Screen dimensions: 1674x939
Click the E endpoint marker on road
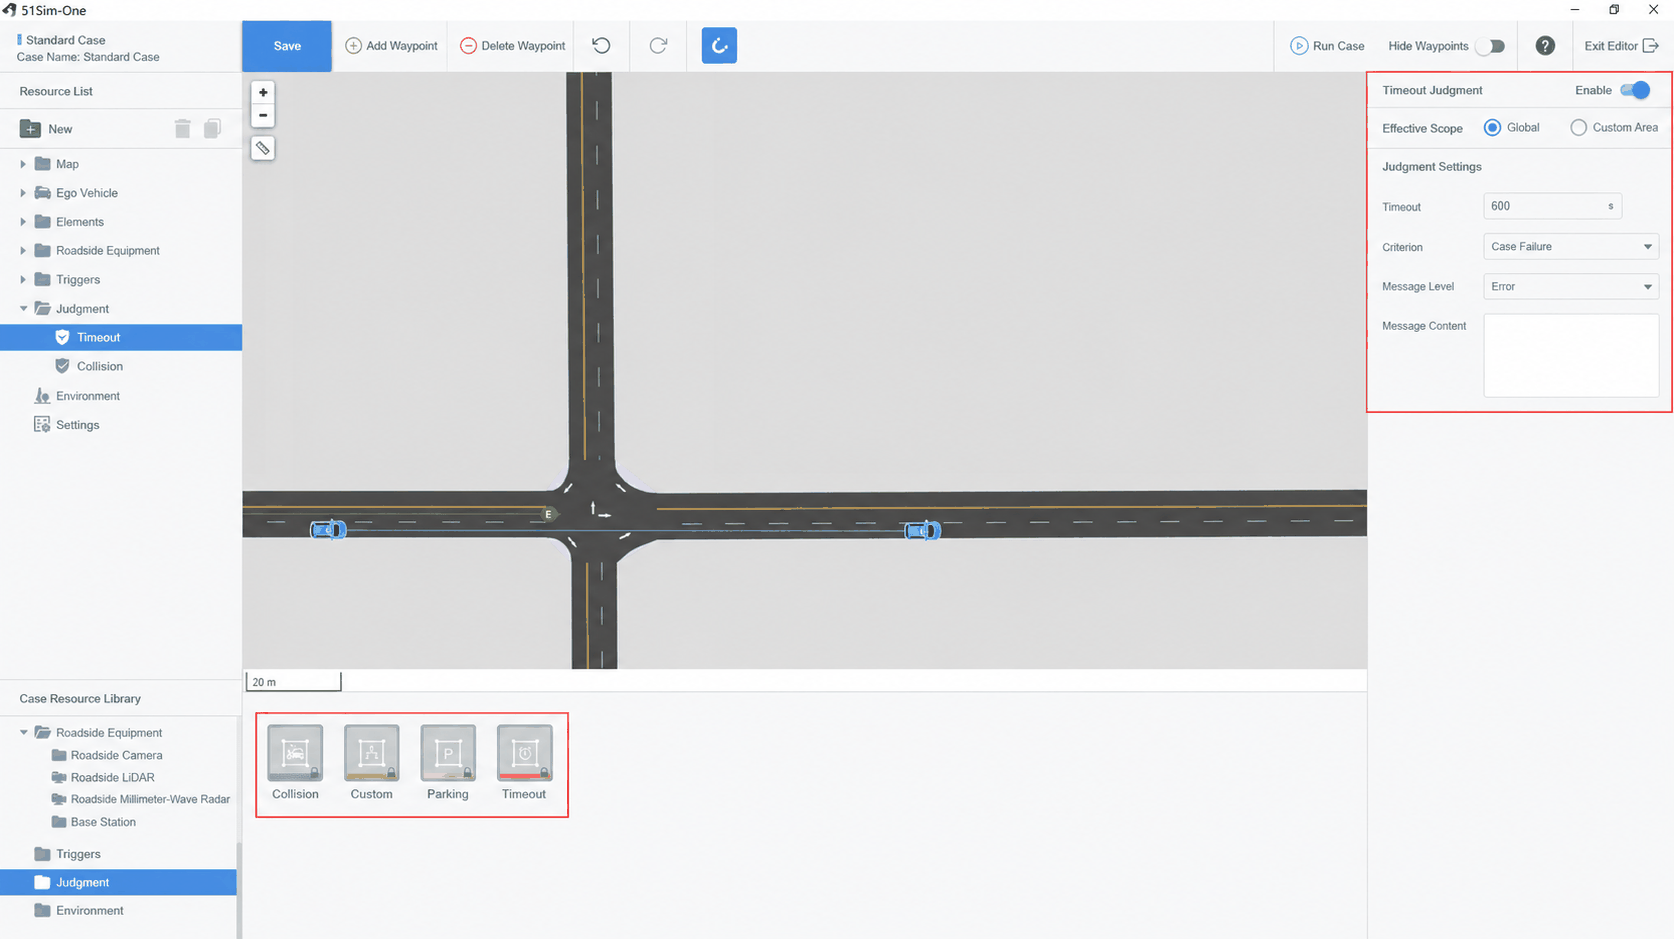tap(548, 514)
